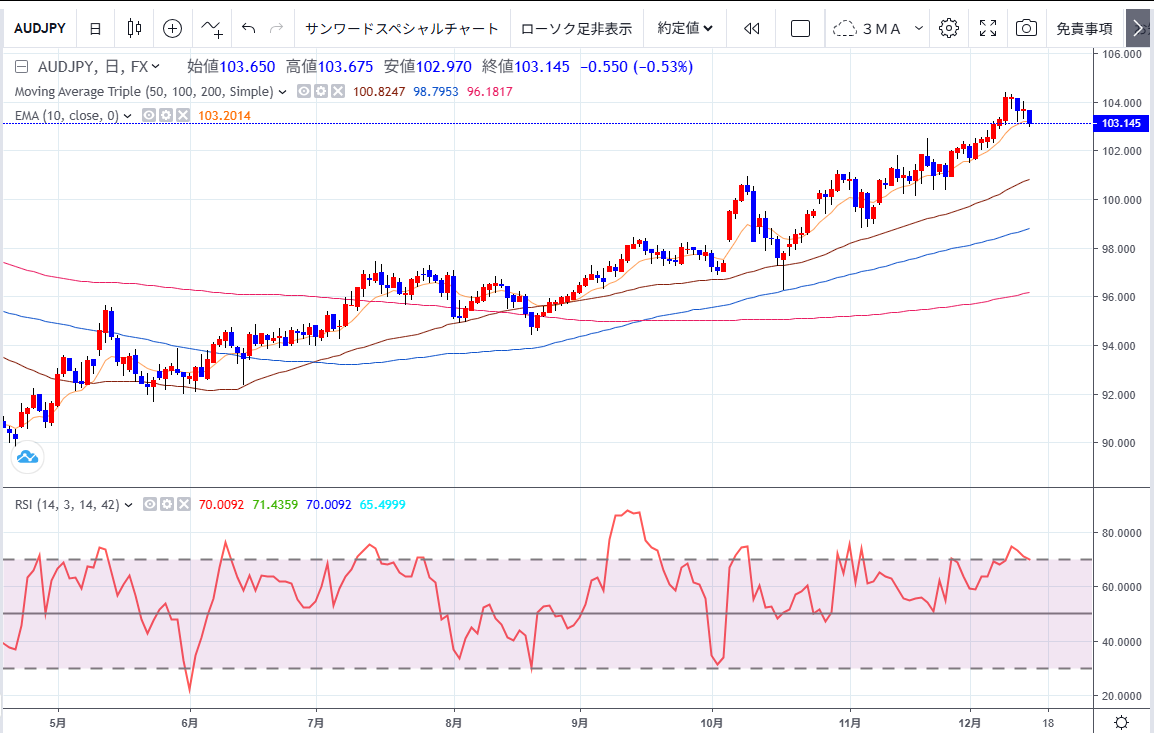The height and width of the screenshot is (733, 1154).
Task: Hide the RSI indicator
Action: [x=150, y=504]
